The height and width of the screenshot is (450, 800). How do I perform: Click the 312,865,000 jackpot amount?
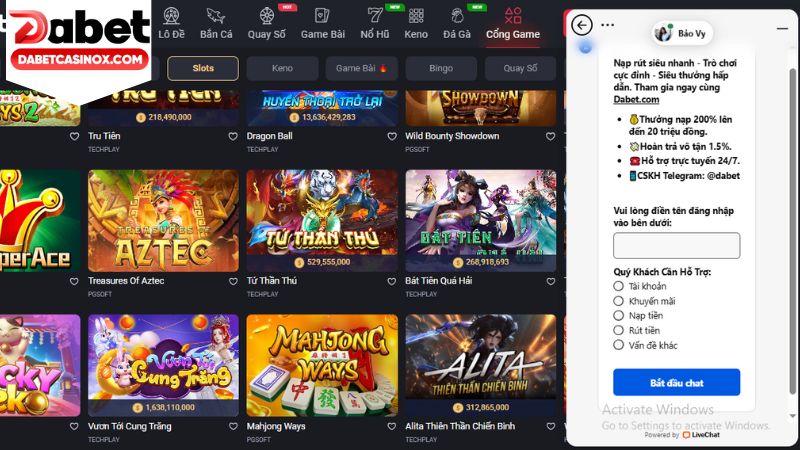[487, 408]
